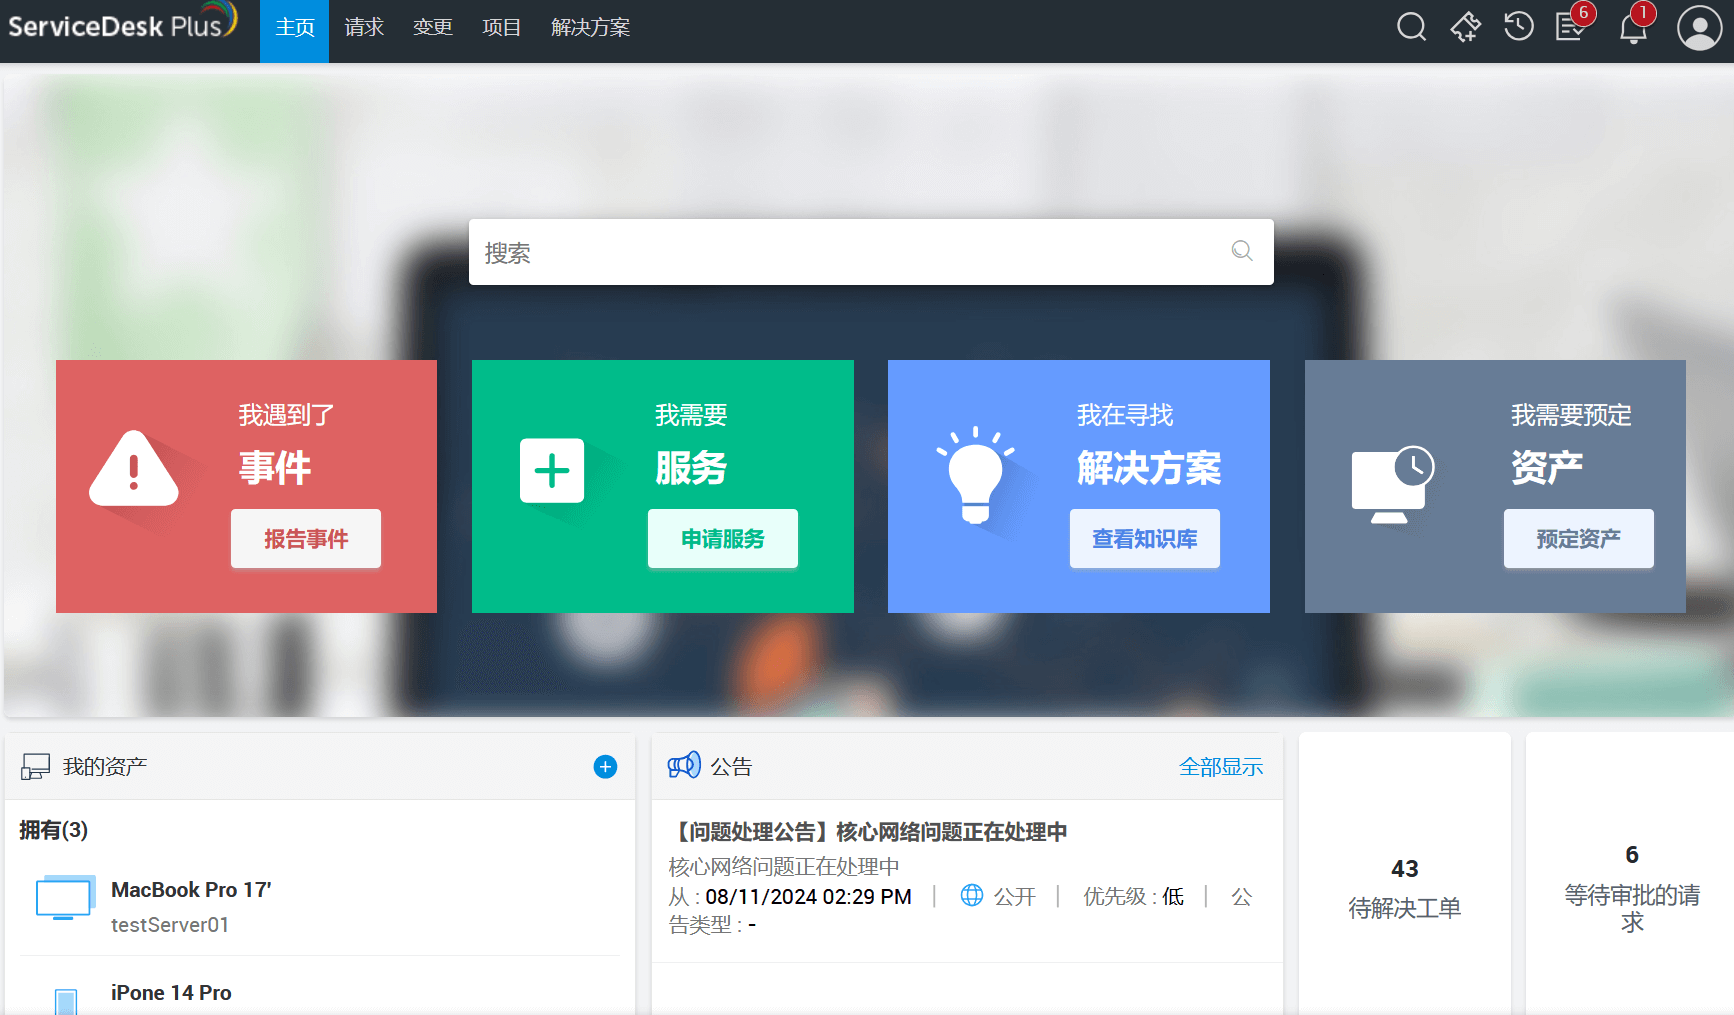Select the MacBook Pro 17' asset
Screen dimensions: 1734x1015
191,889
